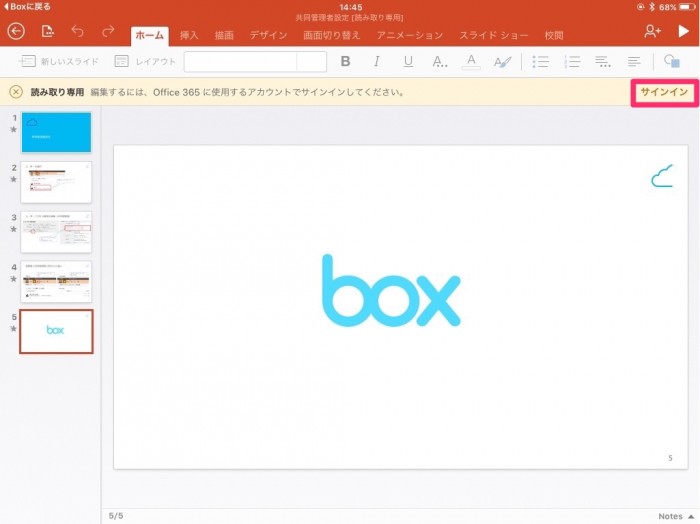This screenshot has height=524, width=700.
Task: Tap the サインイン sign-in button
Action: tap(664, 92)
